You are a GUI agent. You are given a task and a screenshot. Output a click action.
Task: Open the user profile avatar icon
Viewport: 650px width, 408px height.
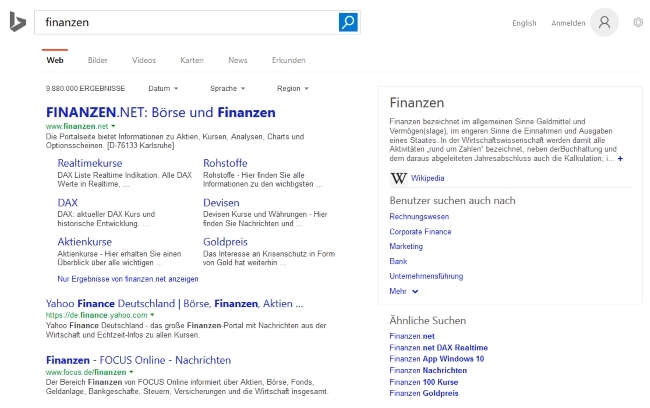[604, 22]
